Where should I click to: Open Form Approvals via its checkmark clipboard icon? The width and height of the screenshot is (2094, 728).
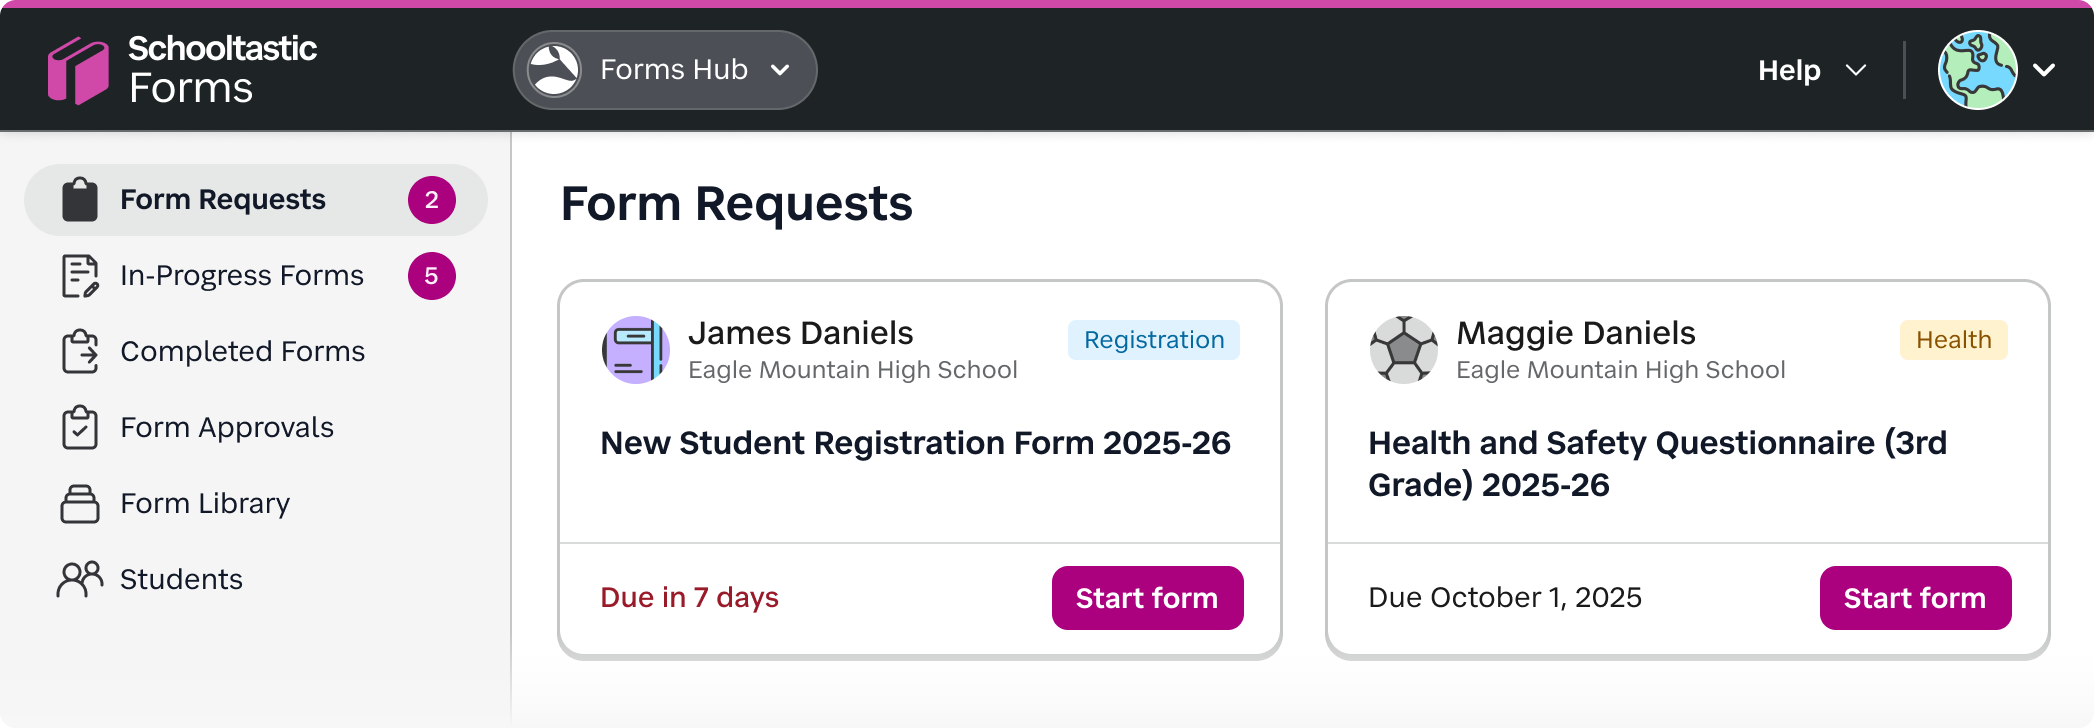(78, 427)
